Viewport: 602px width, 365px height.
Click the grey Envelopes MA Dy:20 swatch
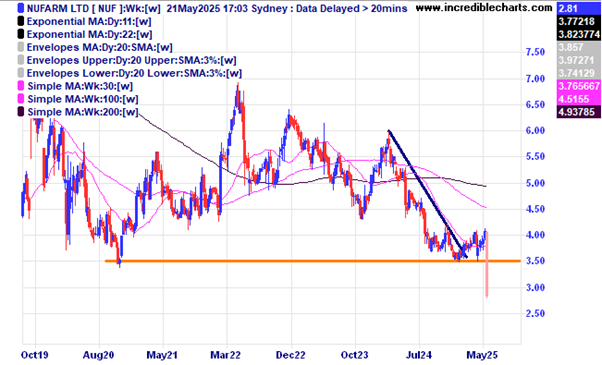[x=21, y=47]
